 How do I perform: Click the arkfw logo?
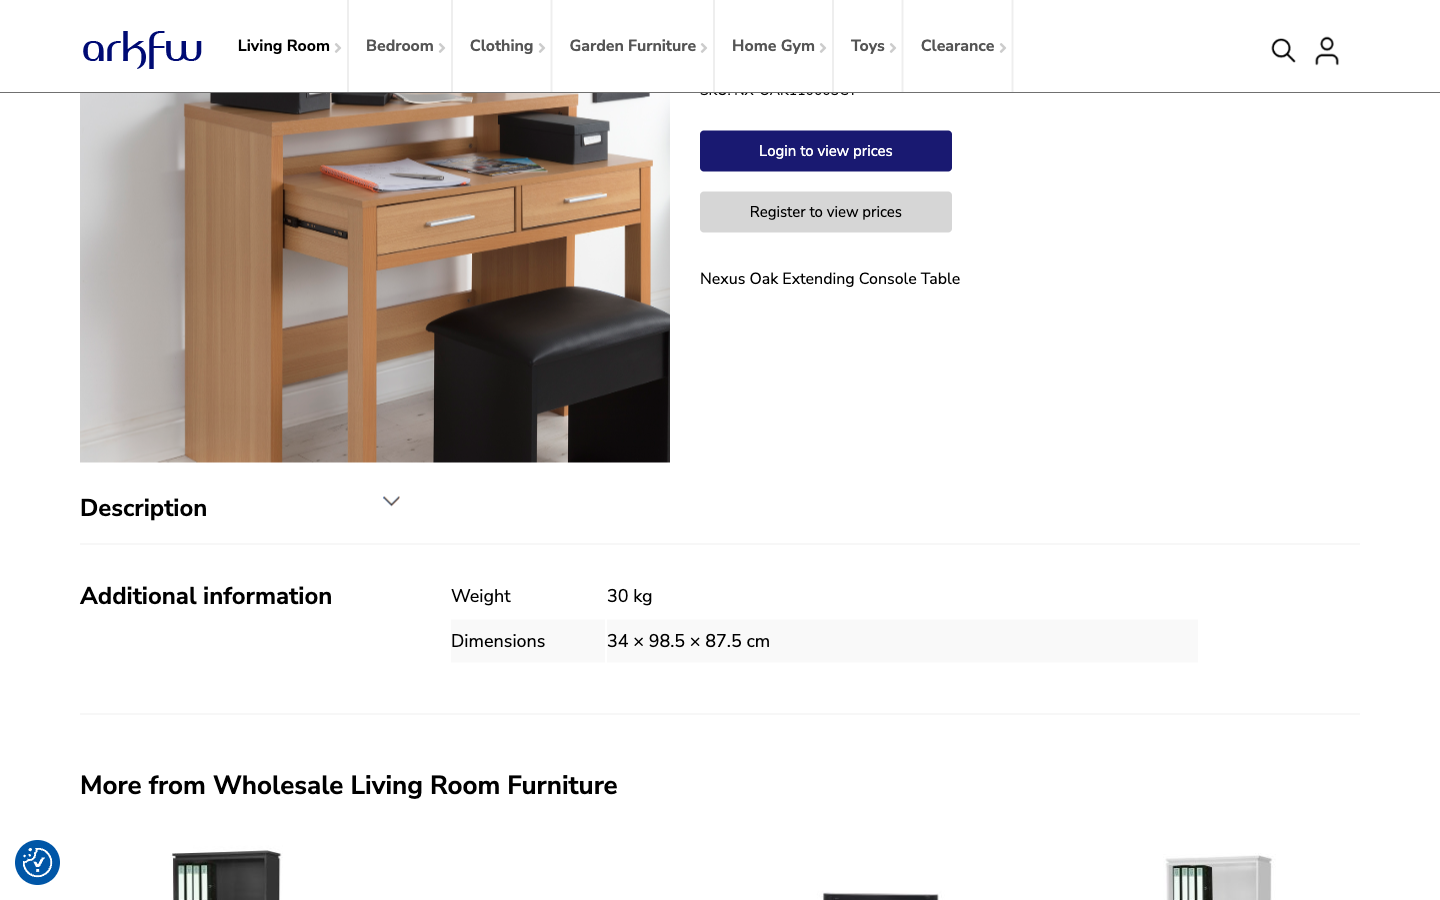[142, 49]
